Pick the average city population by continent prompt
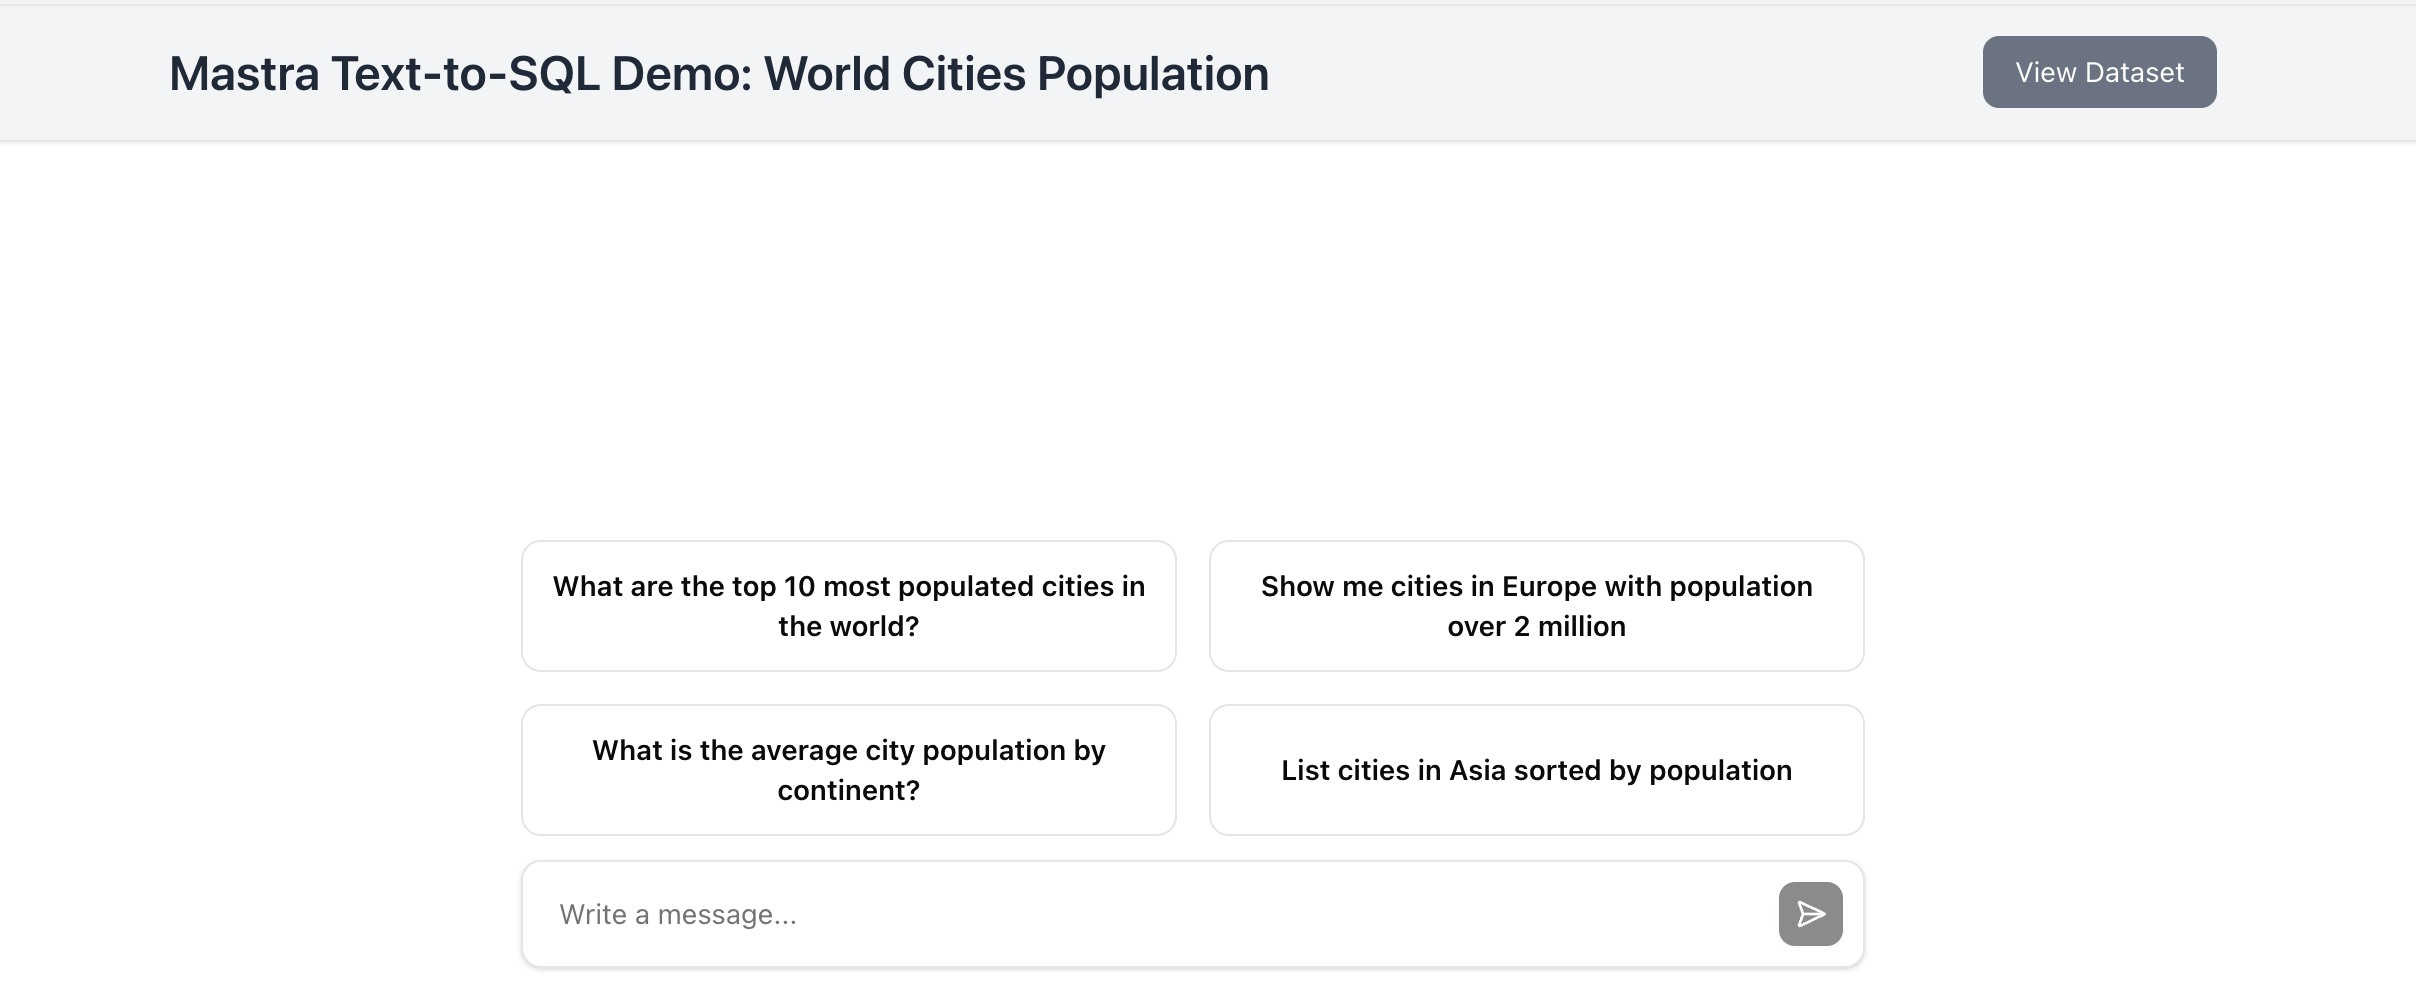 coord(848,770)
